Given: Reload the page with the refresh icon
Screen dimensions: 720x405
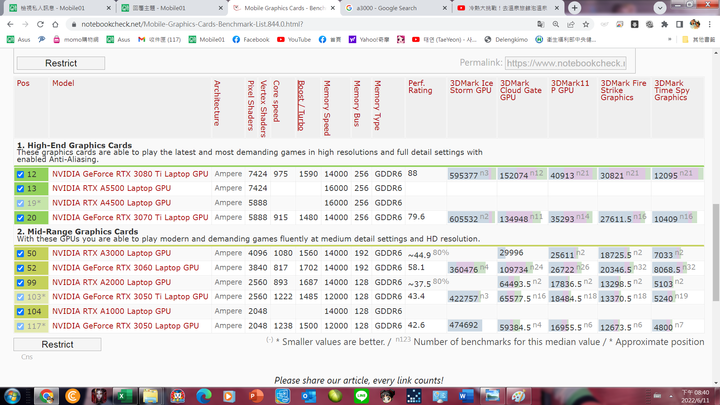Looking at the screenshot, I should pos(40,24).
